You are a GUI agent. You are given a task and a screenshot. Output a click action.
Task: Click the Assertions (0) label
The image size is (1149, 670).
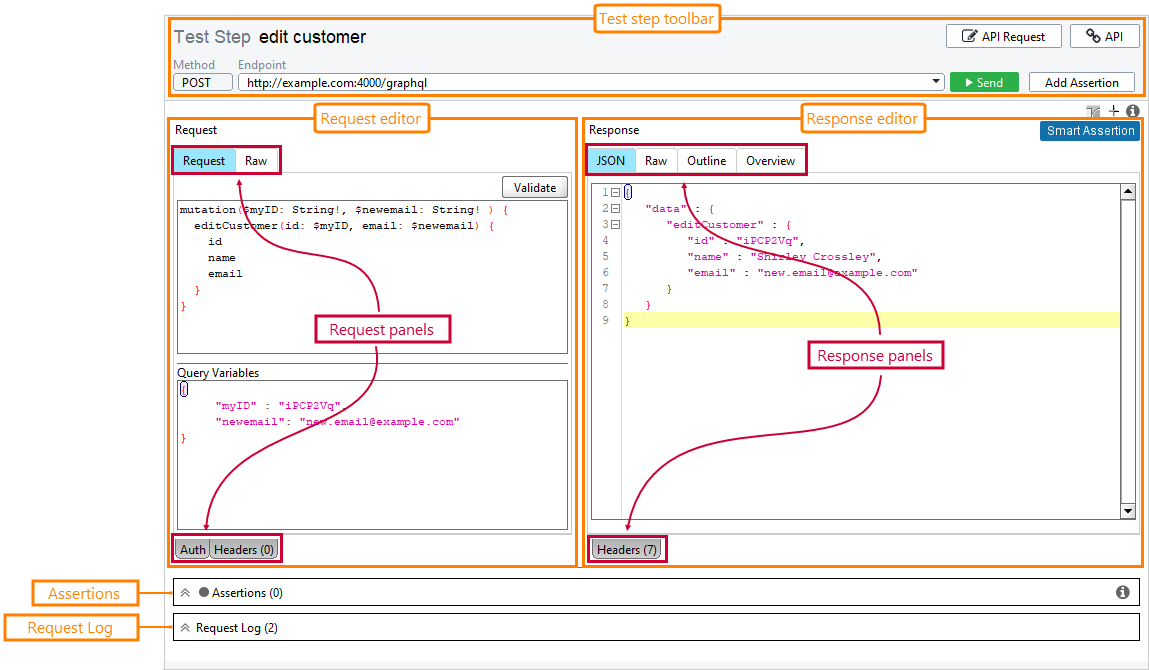247,592
